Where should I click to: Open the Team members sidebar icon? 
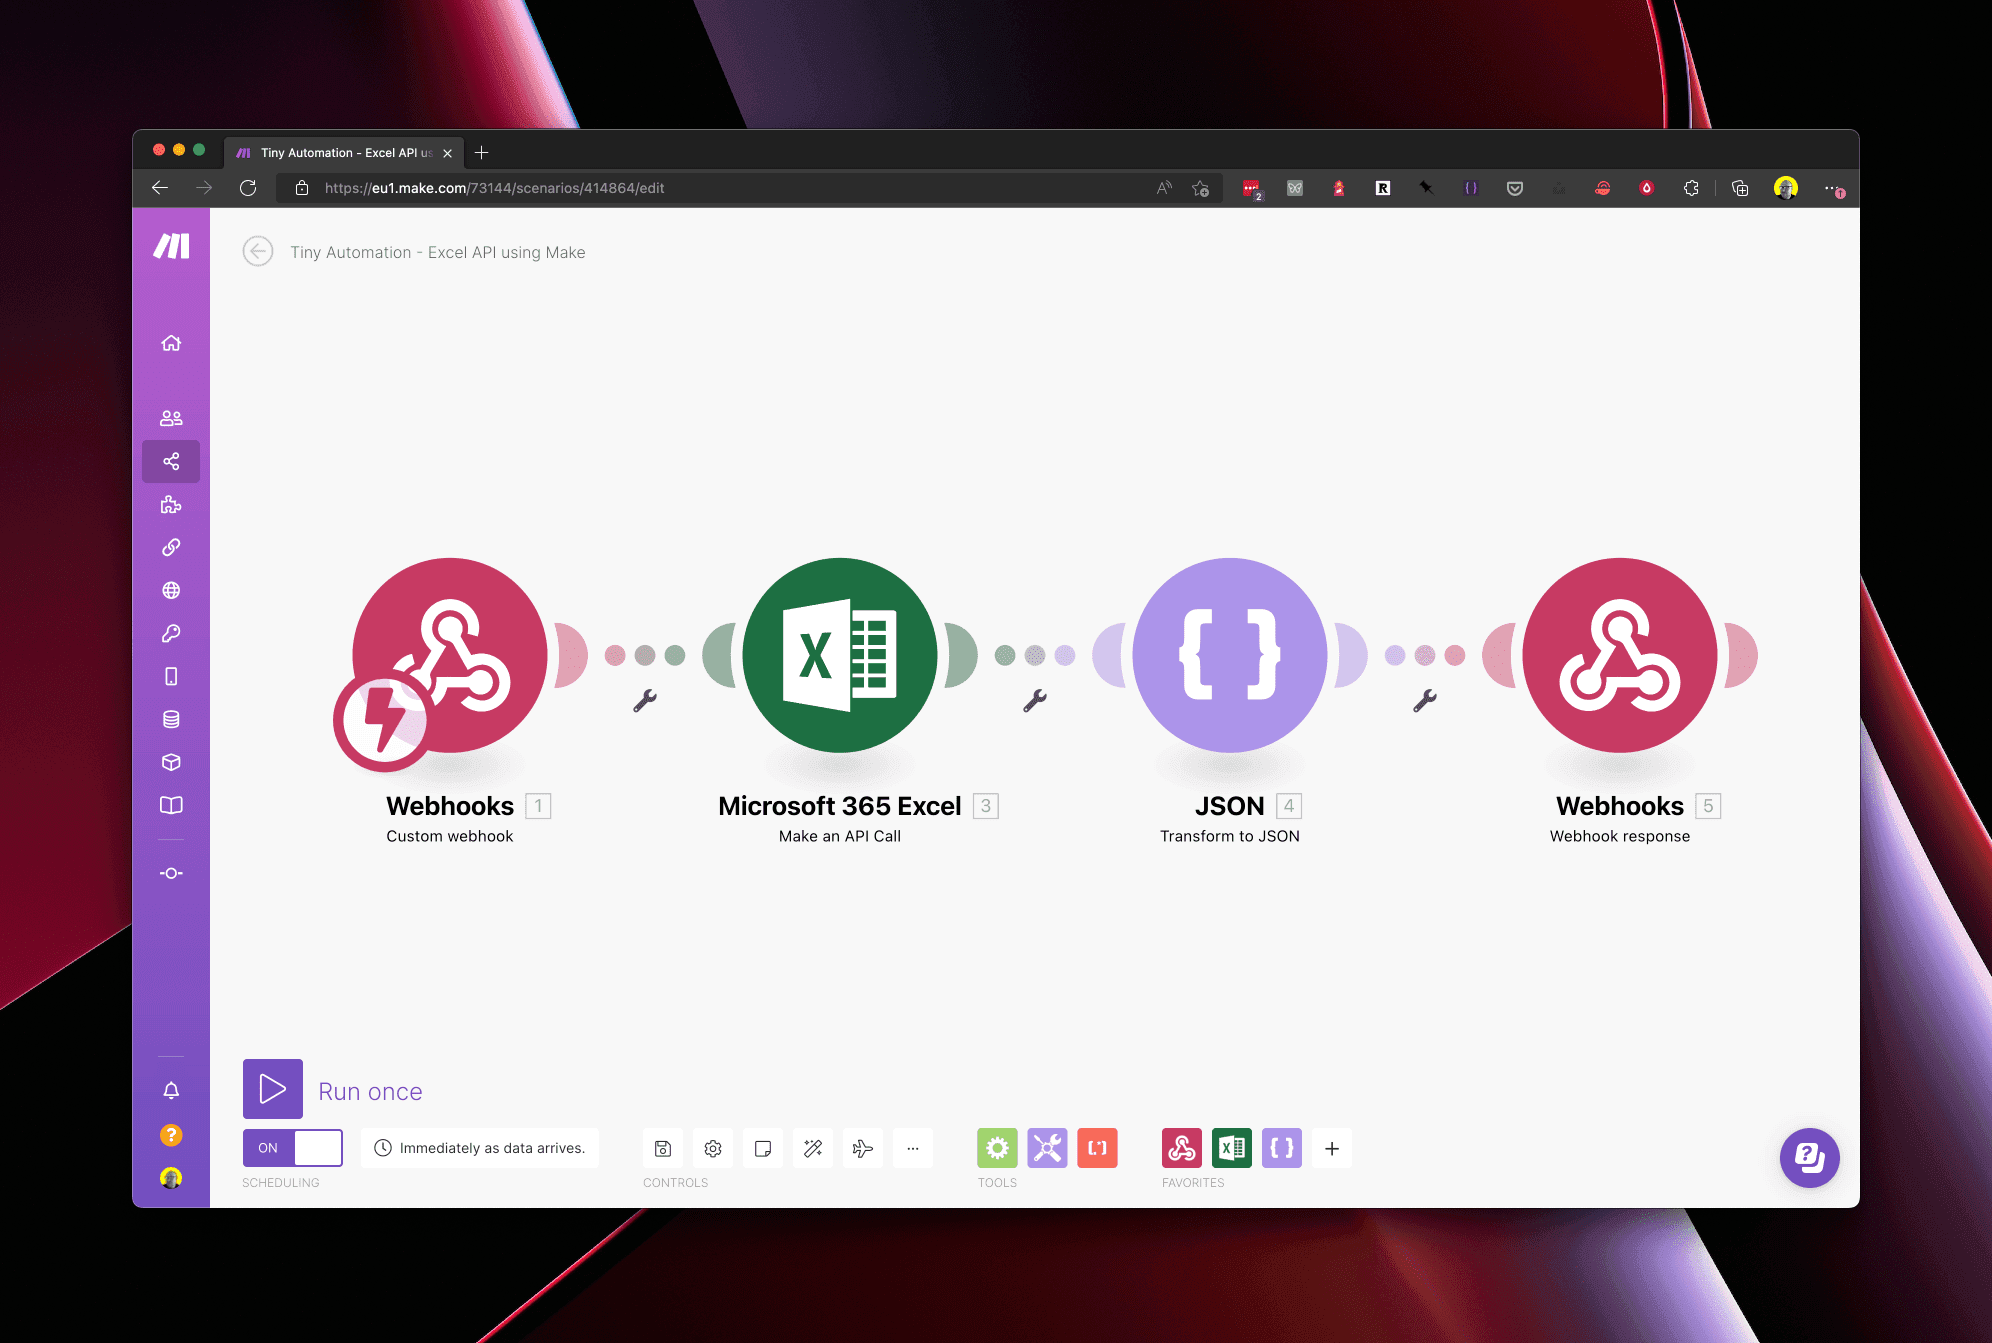171,418
